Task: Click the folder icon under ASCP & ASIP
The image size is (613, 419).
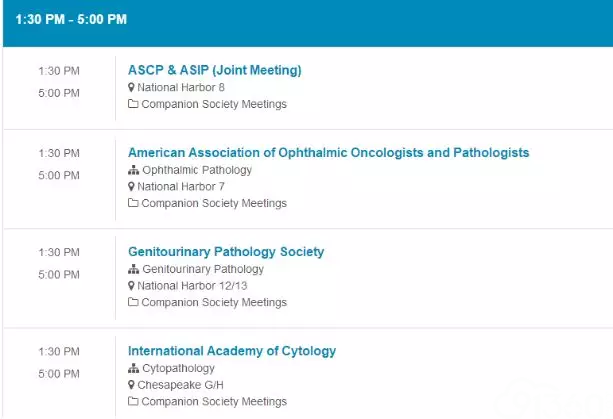Action: [x=133, y=104]
